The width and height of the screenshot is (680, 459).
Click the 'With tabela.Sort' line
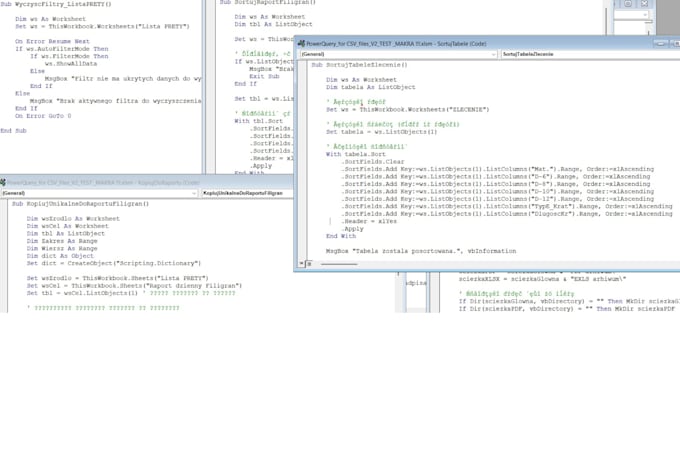pyautogui.click(x=356, y=154)
